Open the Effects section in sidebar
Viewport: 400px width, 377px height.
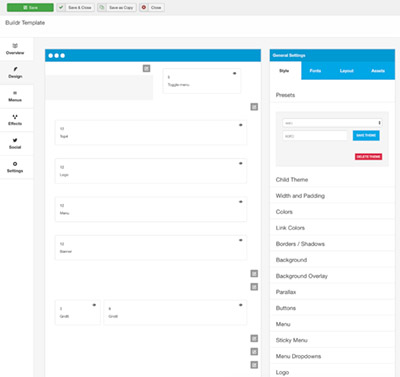[x=16, y=120]
